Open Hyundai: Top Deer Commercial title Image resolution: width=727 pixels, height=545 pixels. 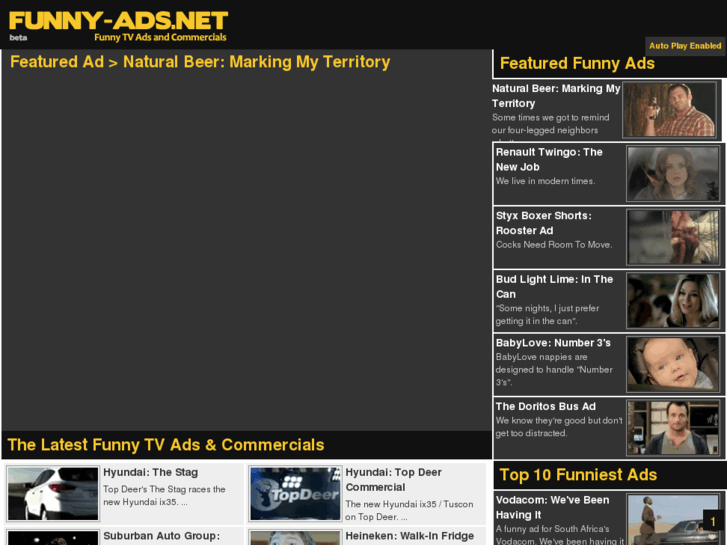(394, 480)
